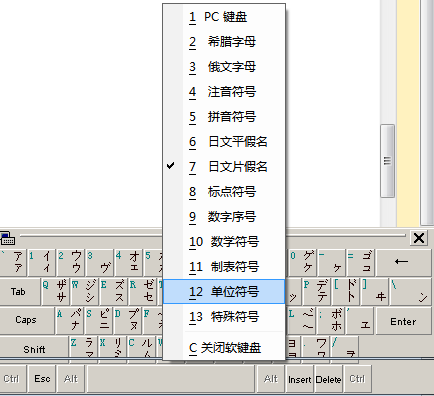Tap the equals key showing ゴ コ
434x396 pixels.
pyautogui.click(x=360, y=262)
